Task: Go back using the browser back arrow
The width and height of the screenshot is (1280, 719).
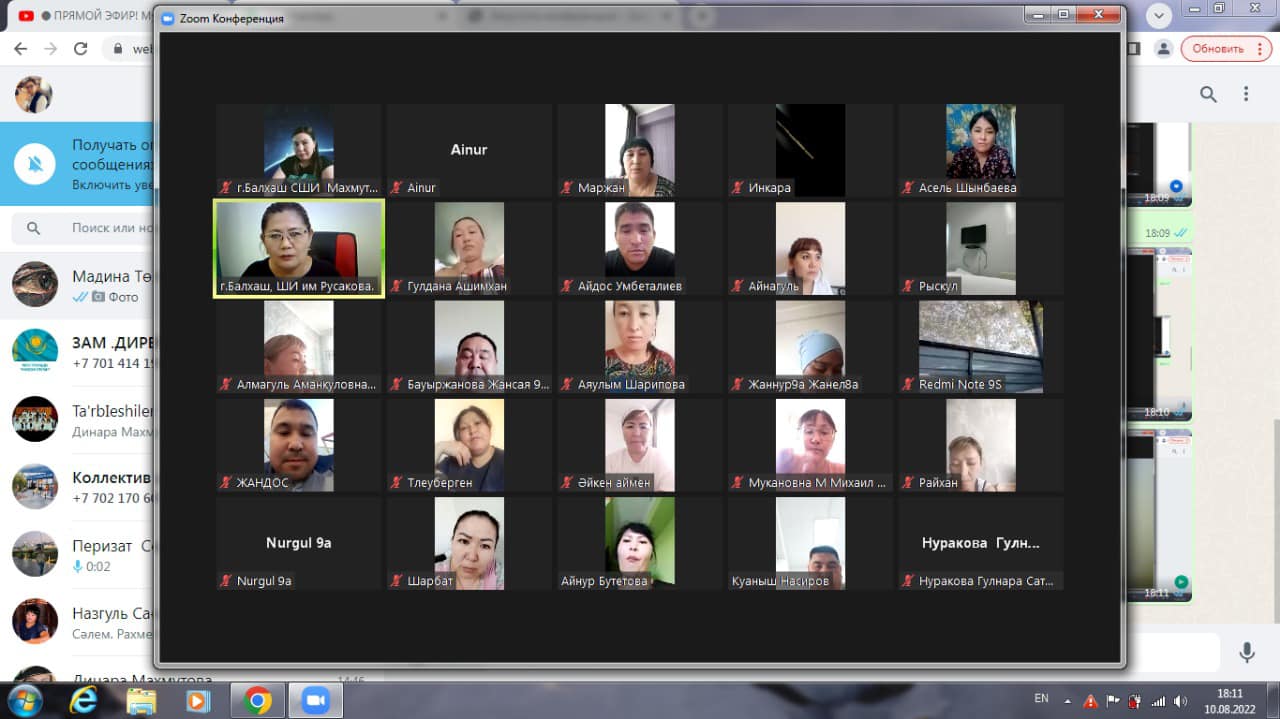Action: pos(20,49)
